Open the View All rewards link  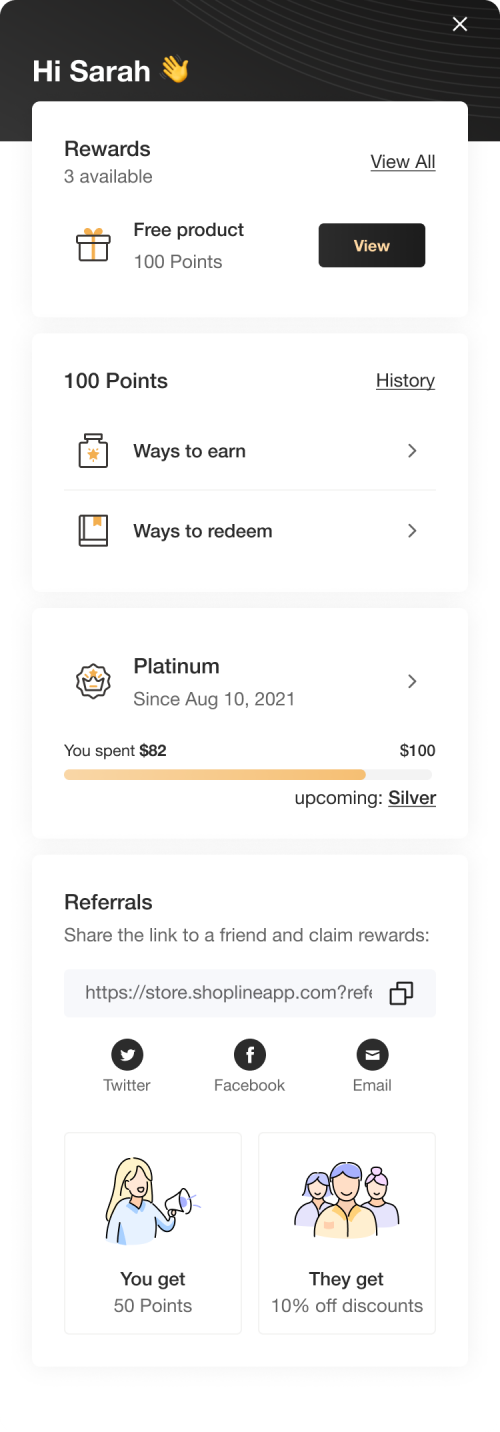(403, 162)
